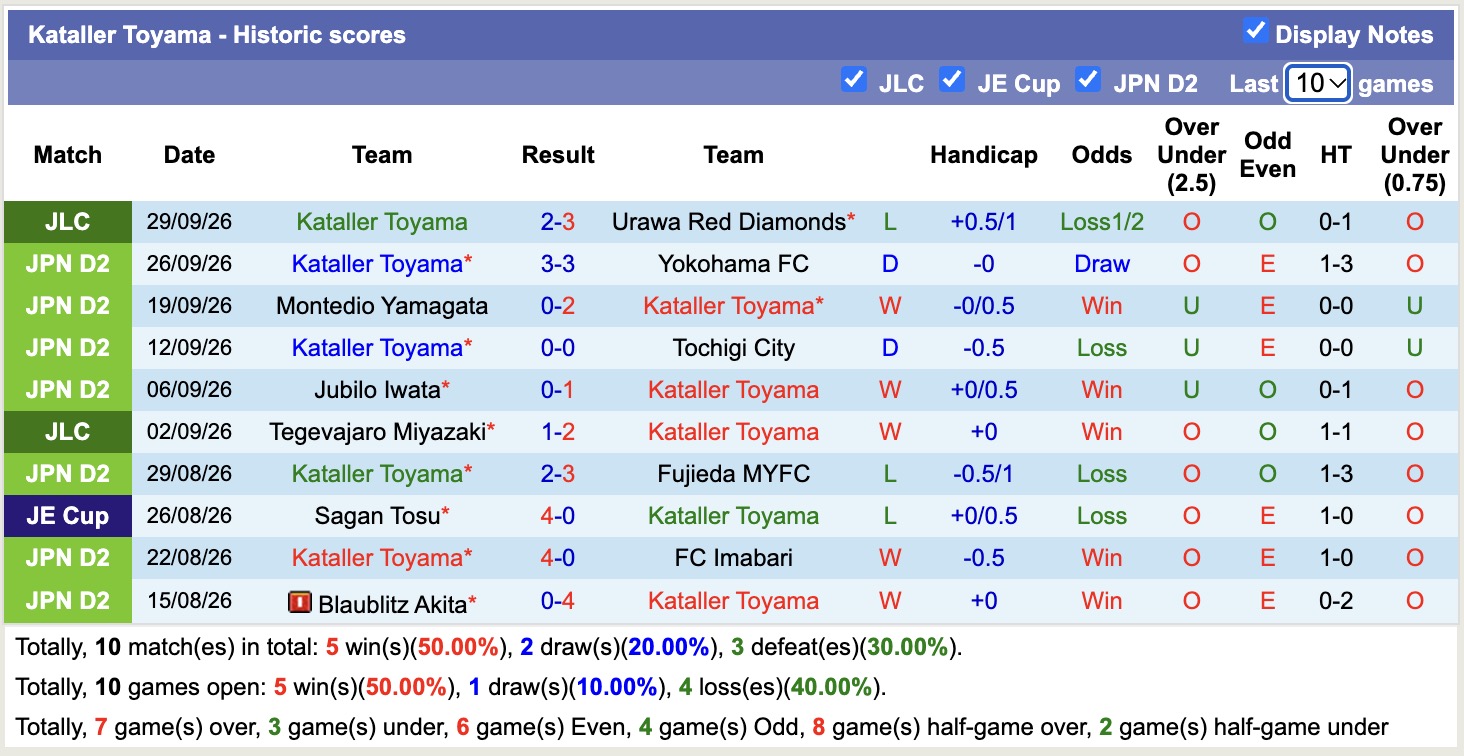The image size is (1464, 756).
Task: Click the 1-2 result at Tegevajaro Miyazaki
Action: [x=558, y=432]
